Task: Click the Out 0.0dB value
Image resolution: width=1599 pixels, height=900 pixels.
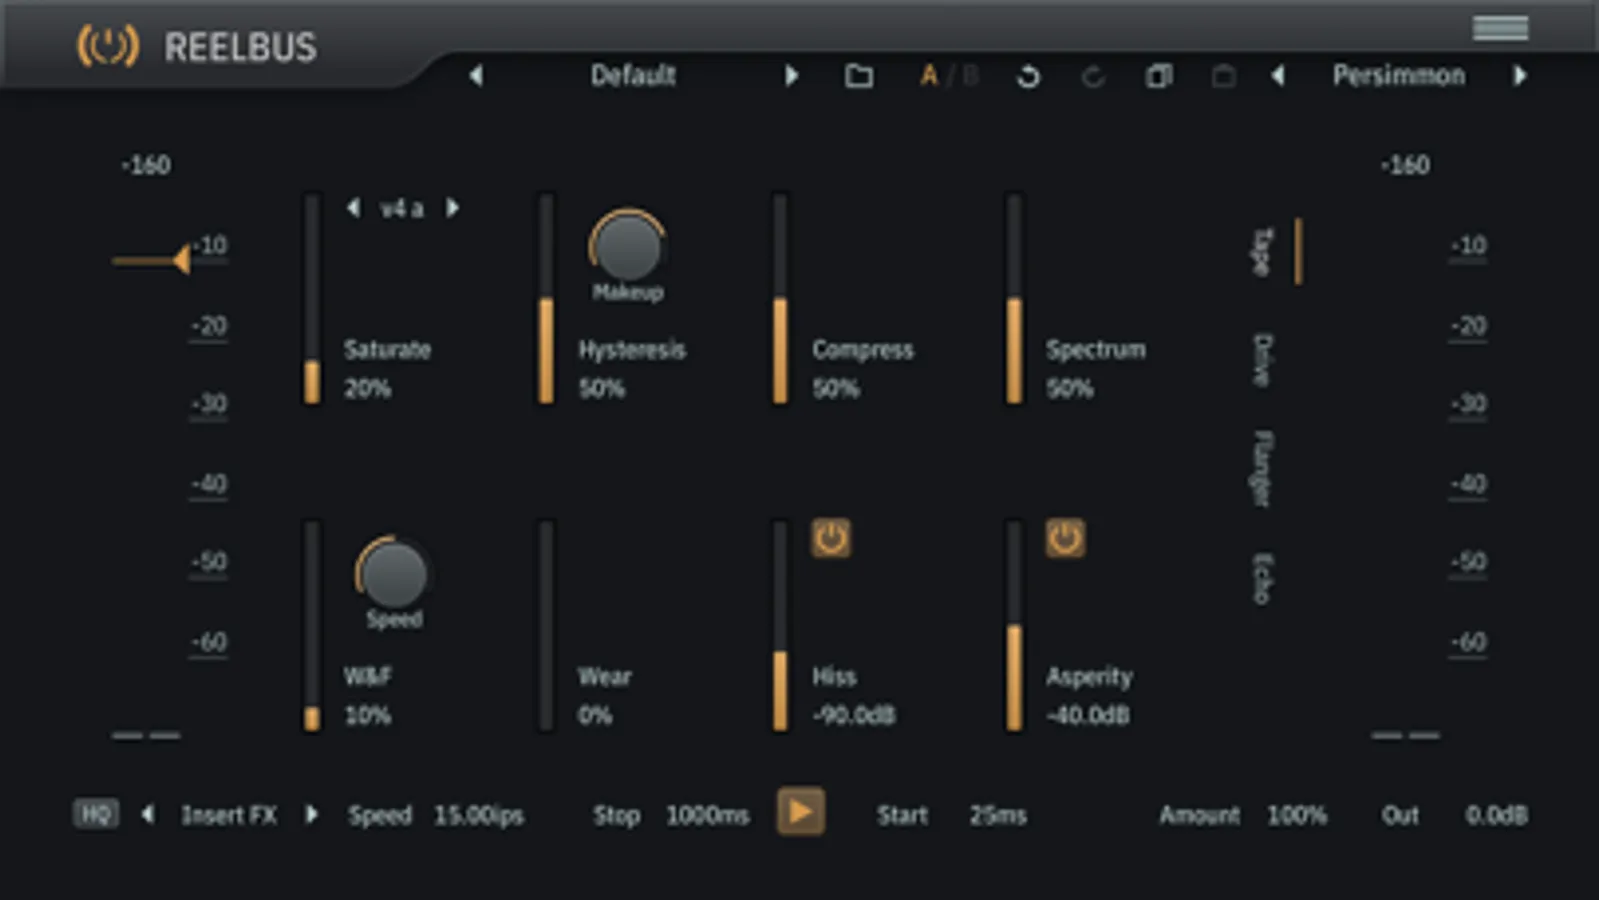Action: [x=1496, y=815]
